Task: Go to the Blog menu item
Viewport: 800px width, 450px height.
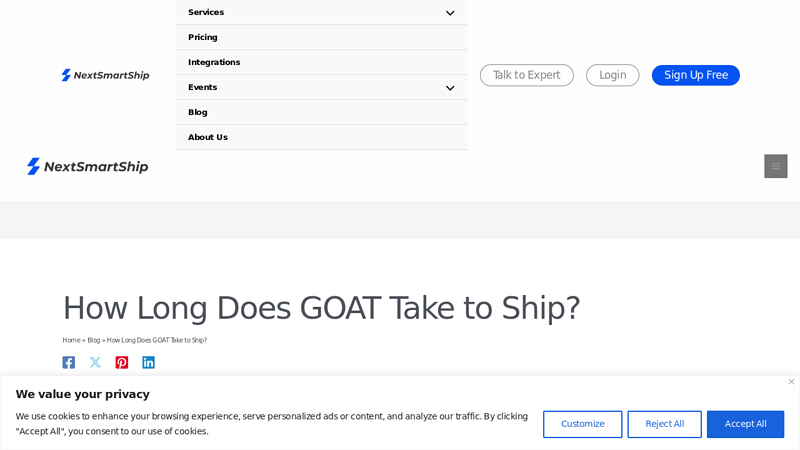Action: click(x=198, y=112)
